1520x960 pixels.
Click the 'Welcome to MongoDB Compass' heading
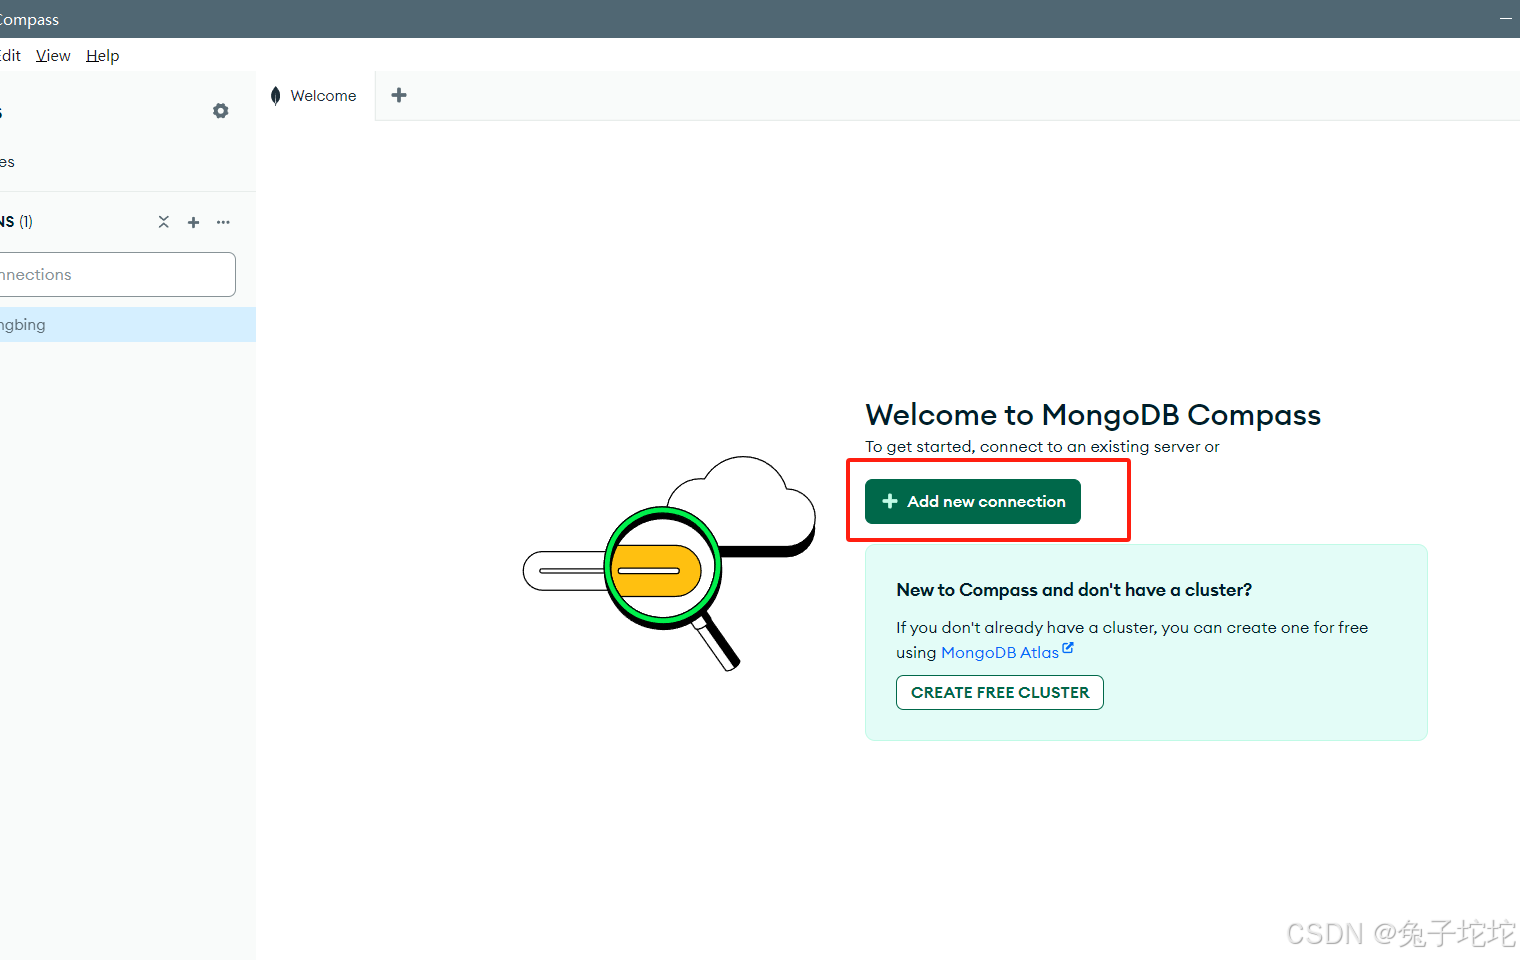[x=1093, y=414]
